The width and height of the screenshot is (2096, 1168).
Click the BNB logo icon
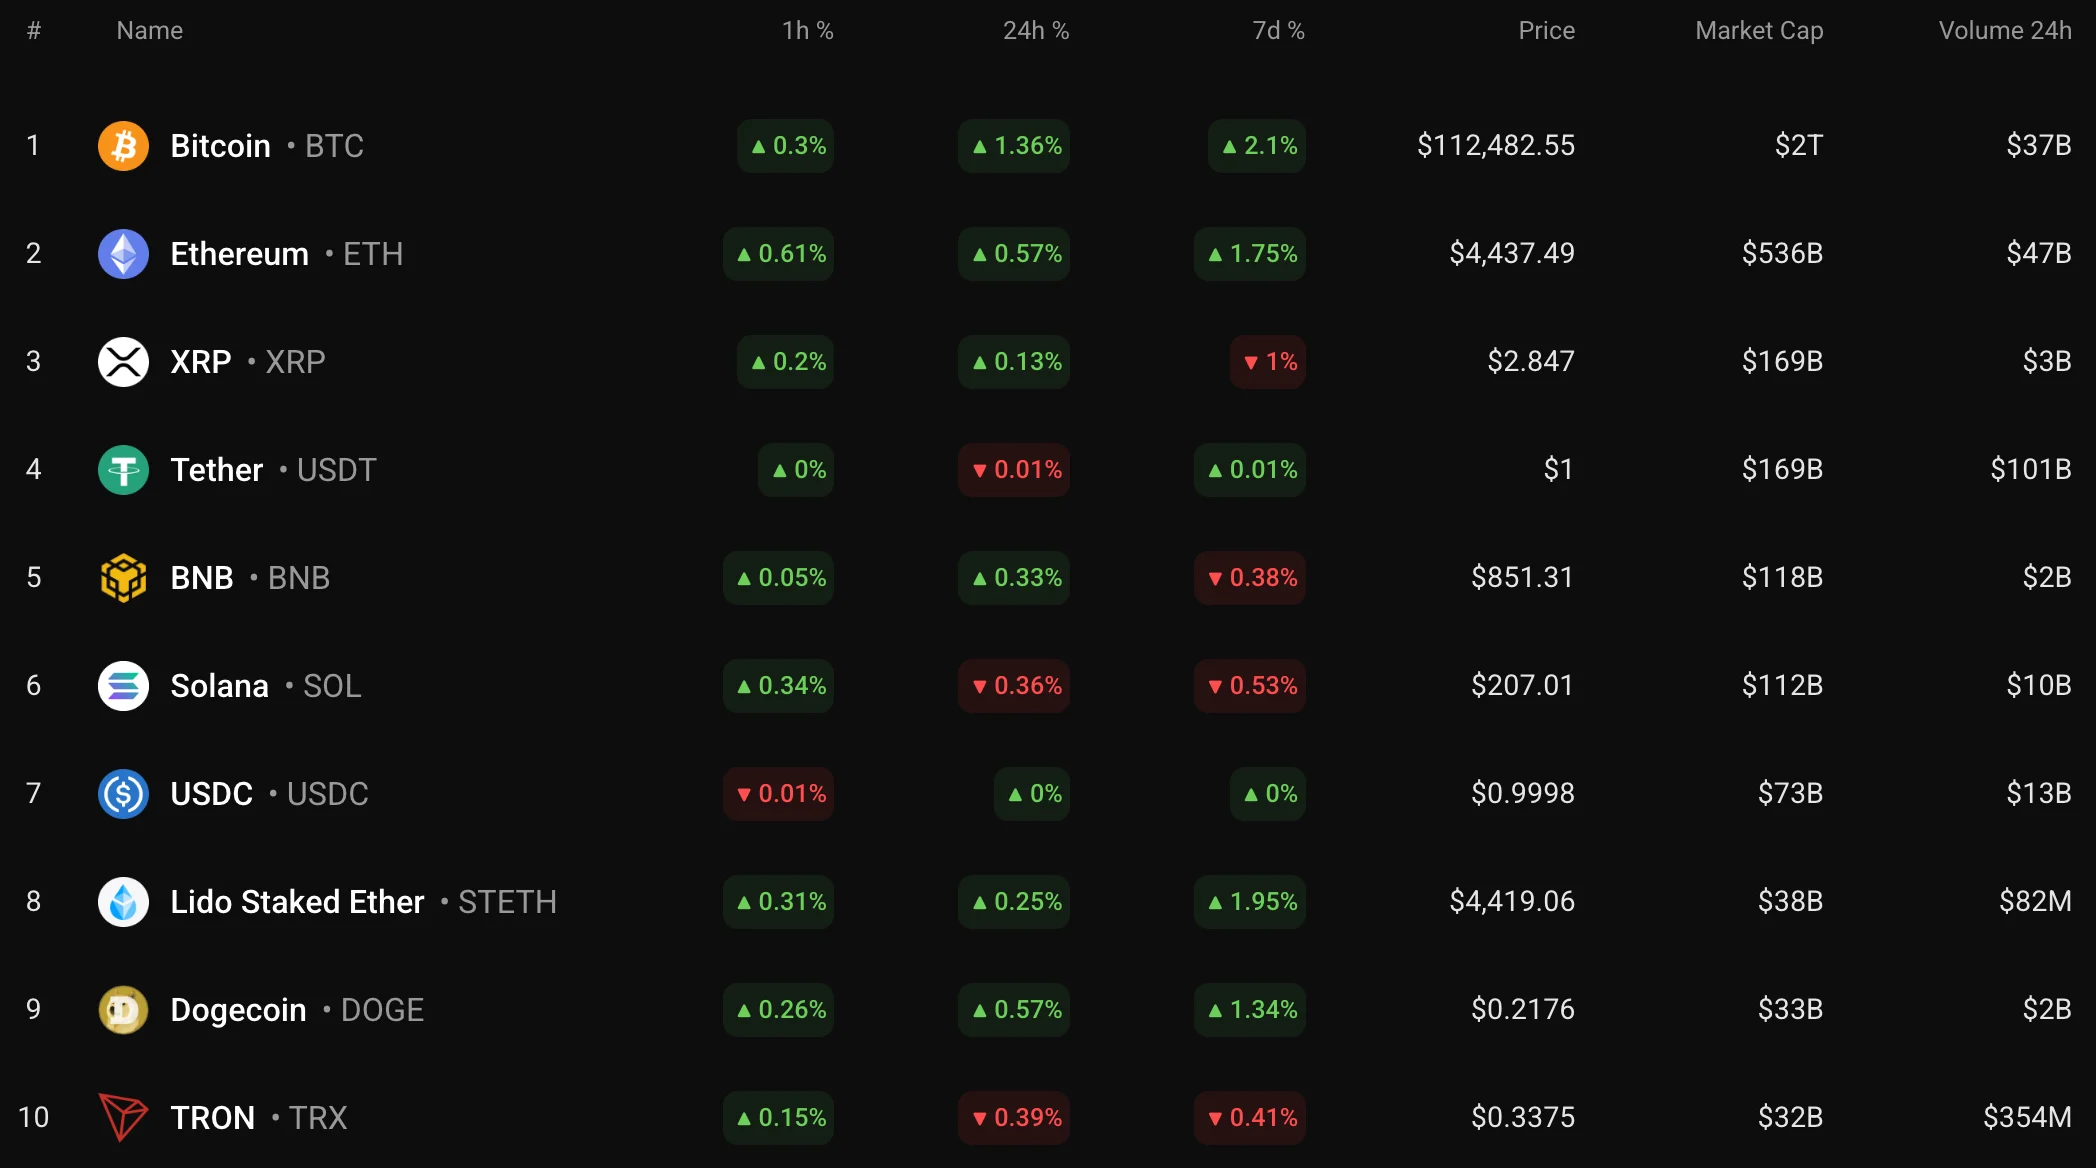tap(123, 578)
